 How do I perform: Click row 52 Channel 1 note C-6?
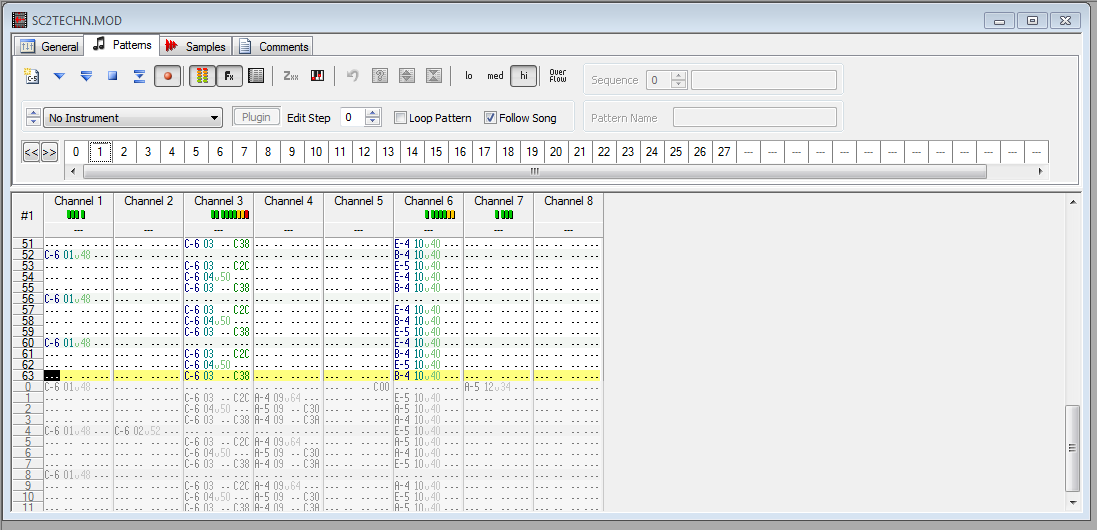(52, 255)
